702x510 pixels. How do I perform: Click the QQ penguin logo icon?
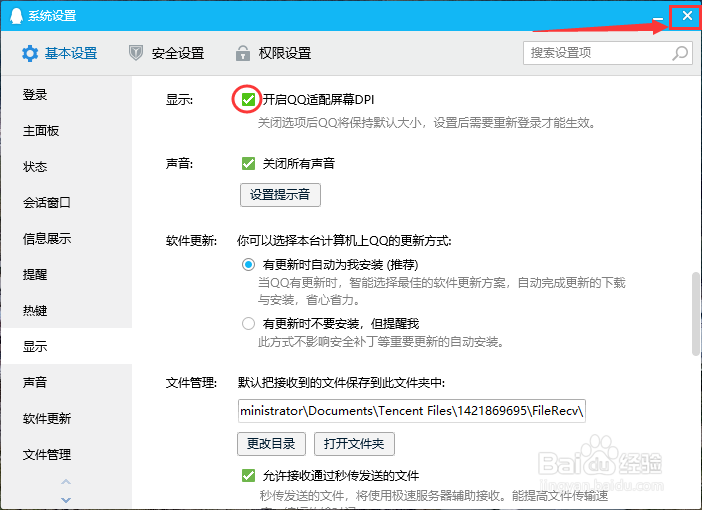point(16,16)
